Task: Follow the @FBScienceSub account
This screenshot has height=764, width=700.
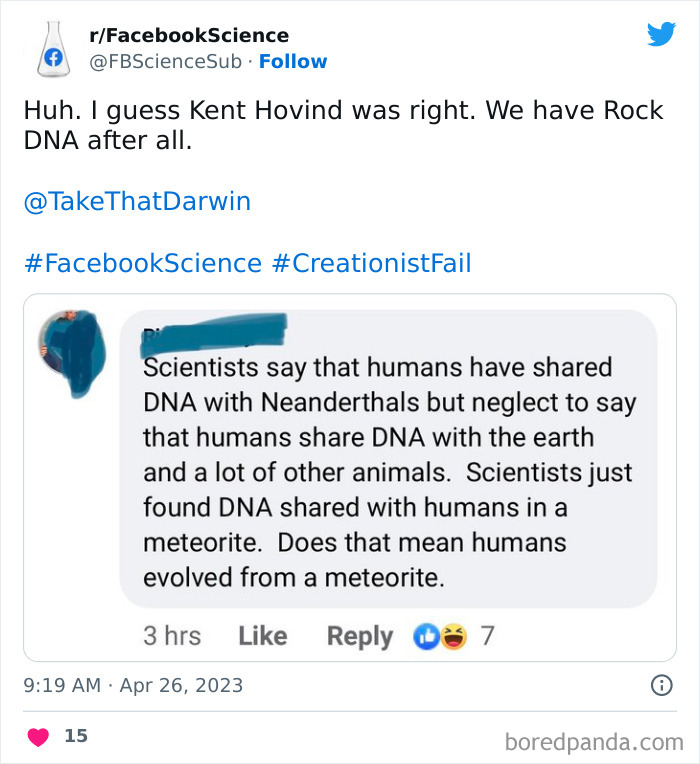Action: point(293,61)
